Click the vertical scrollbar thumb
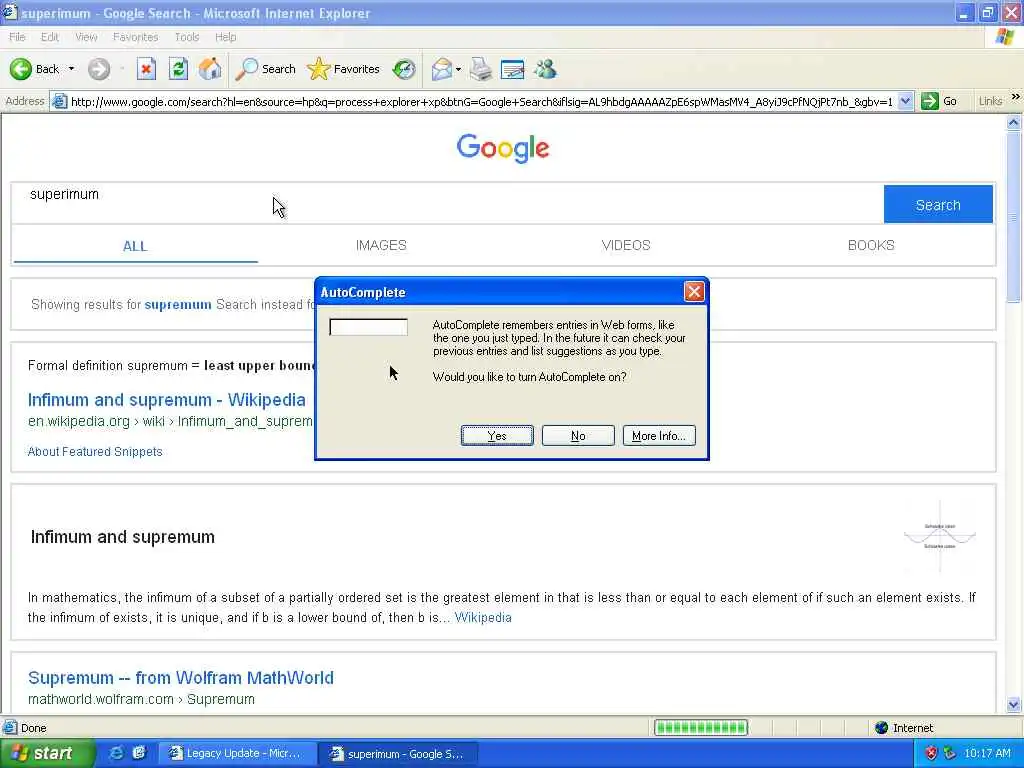 click(1014, 217)
